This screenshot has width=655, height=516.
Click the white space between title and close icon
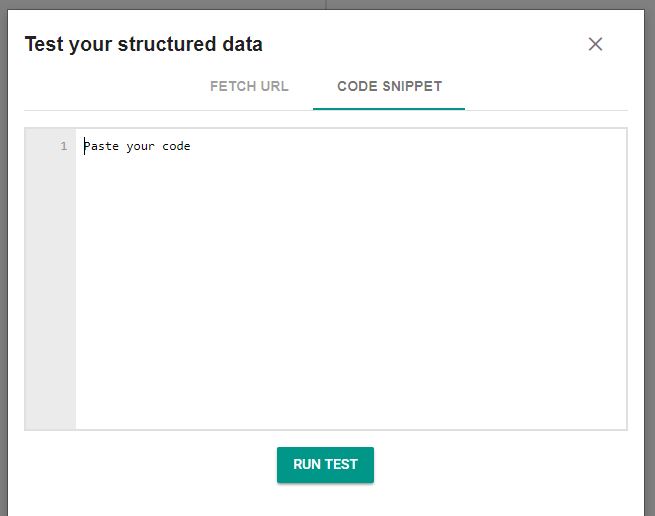point(424,44)
